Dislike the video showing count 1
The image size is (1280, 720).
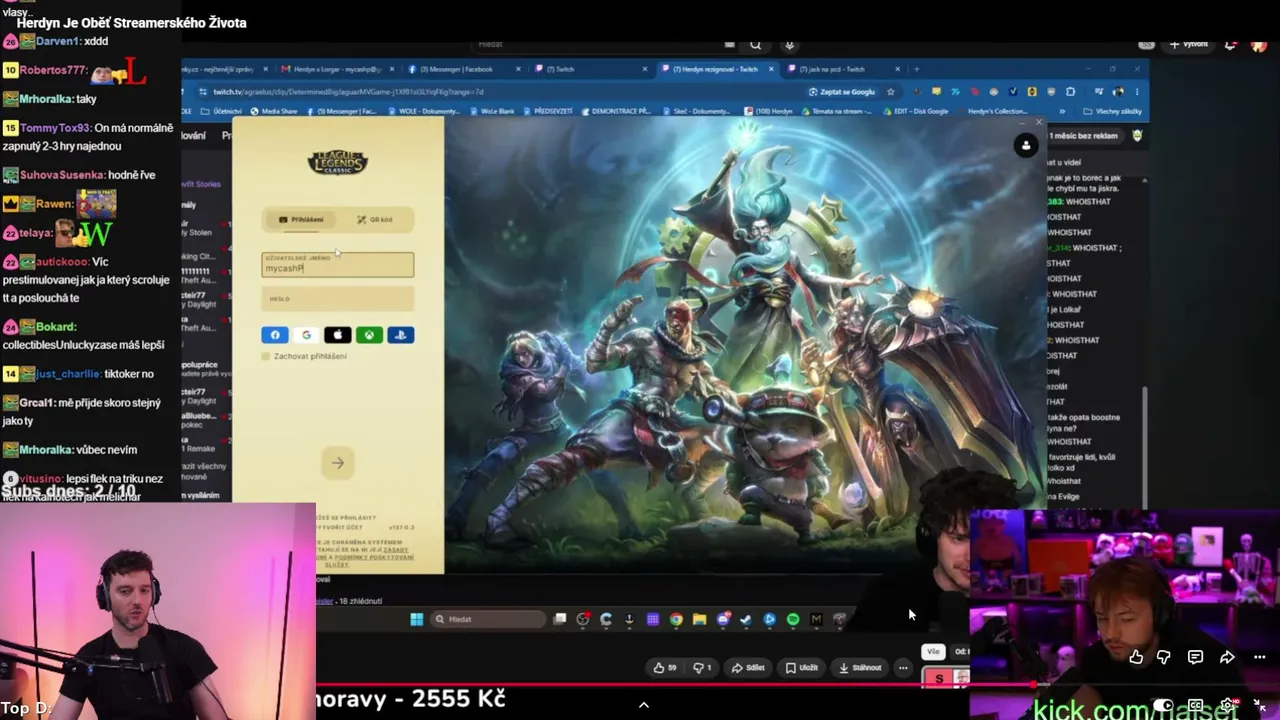[702, 667]
